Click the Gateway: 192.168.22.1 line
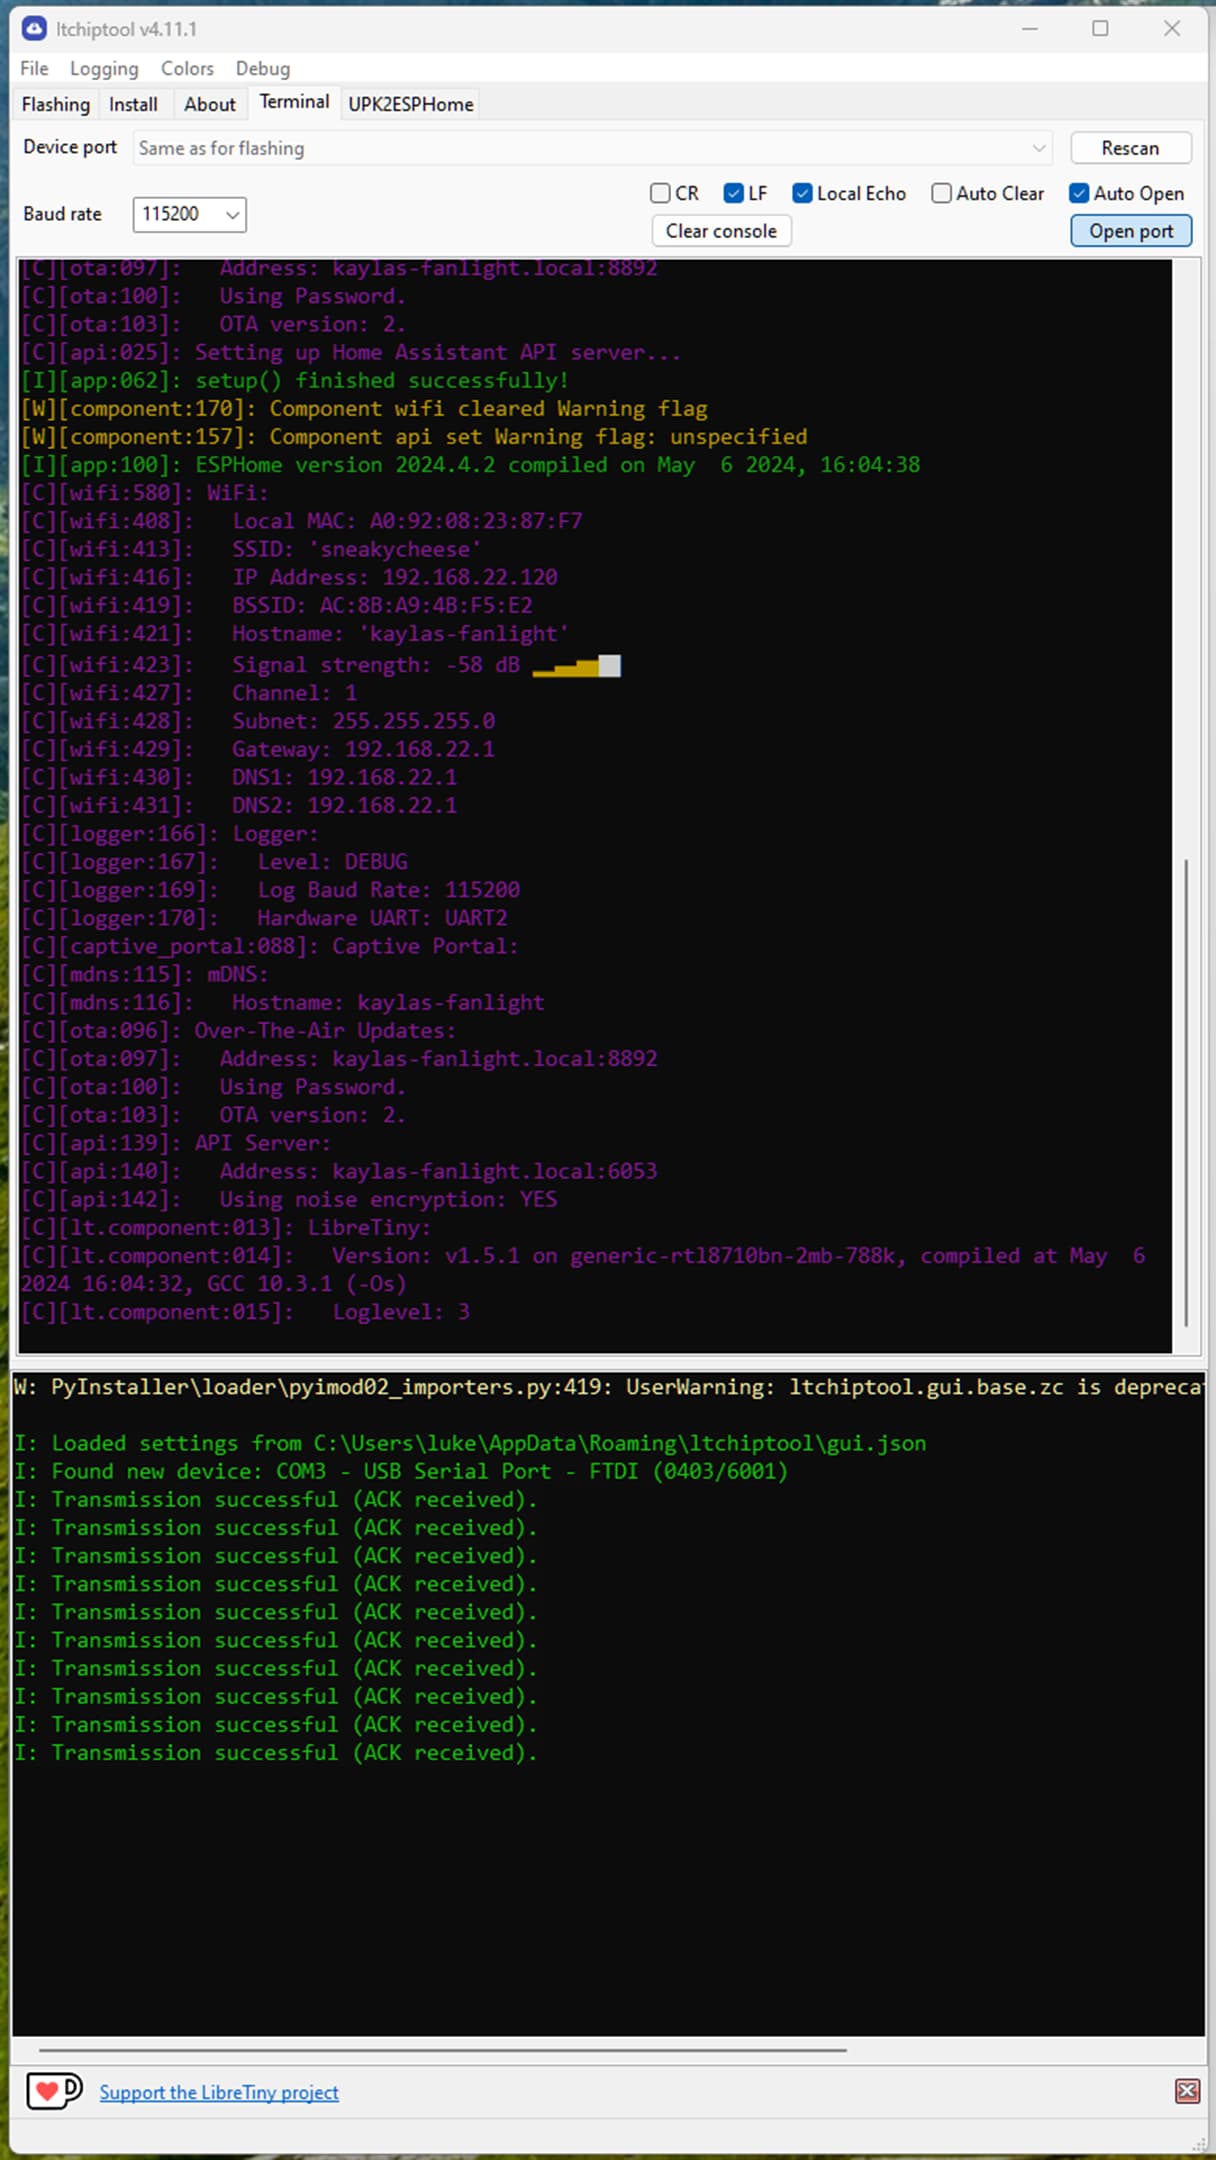Screen dimensions: 1216x2160 [x=258, y=749]
